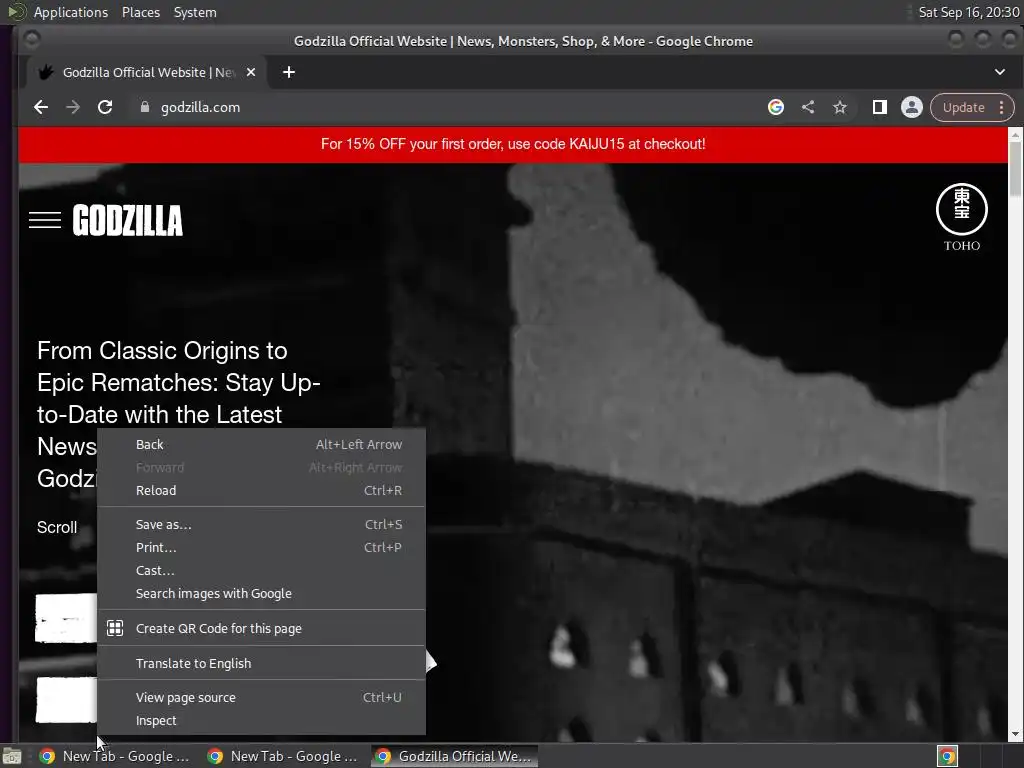Click the Scroll link
Image resolution: width=1024 pixels, height=768 pixels.
(57, 528)
